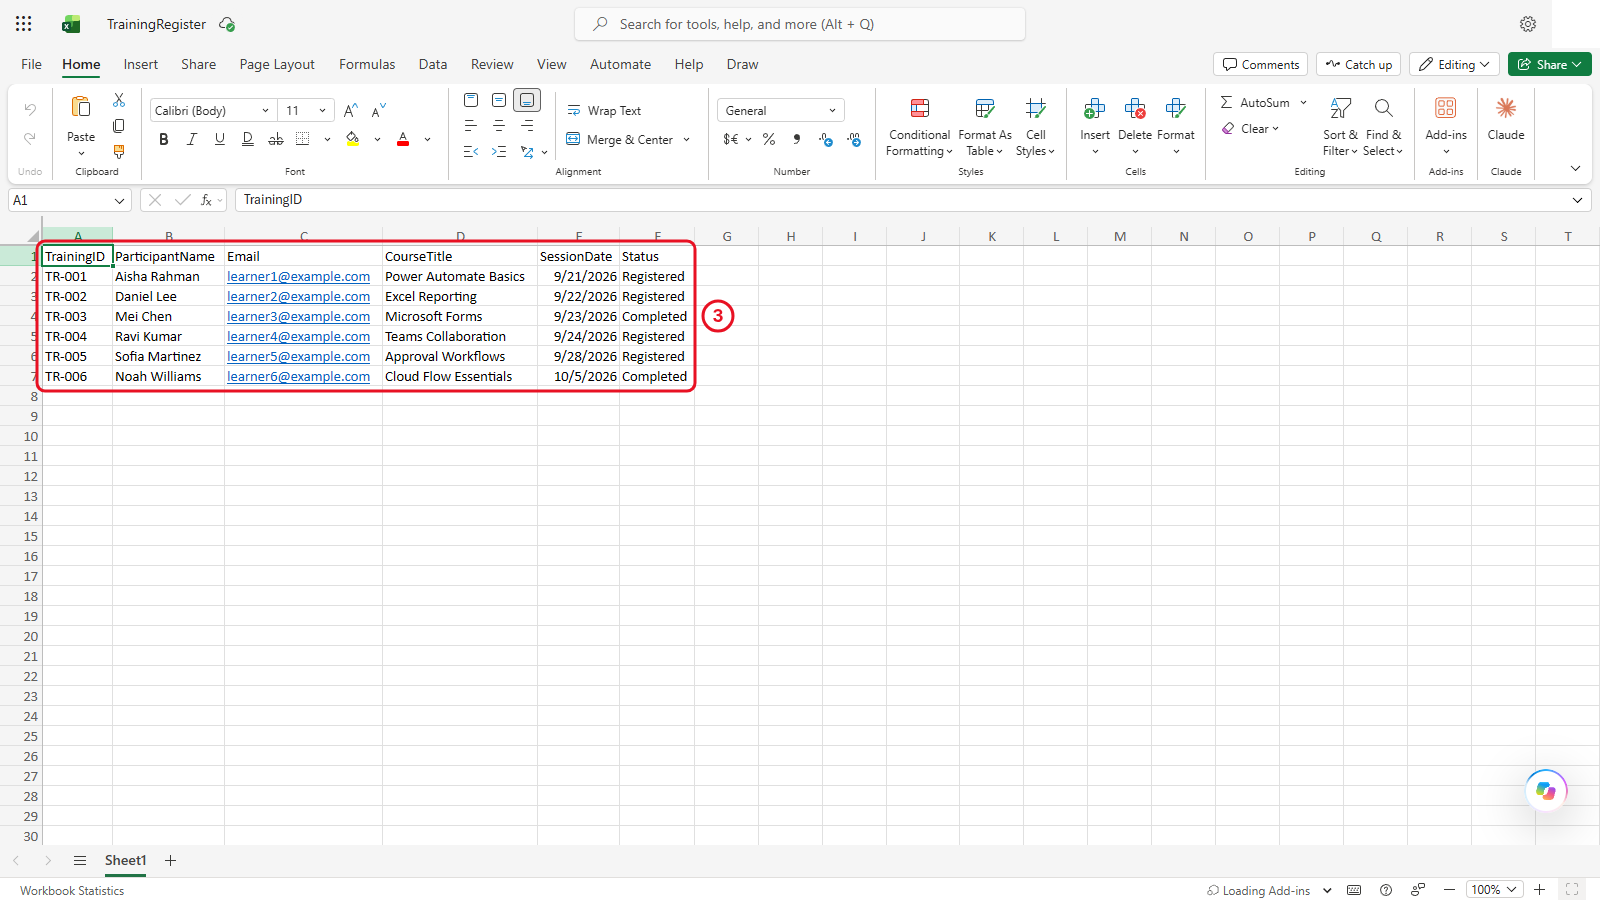Click the percent style icon
The image size is (1600, 900).
[x=769, y=139]
